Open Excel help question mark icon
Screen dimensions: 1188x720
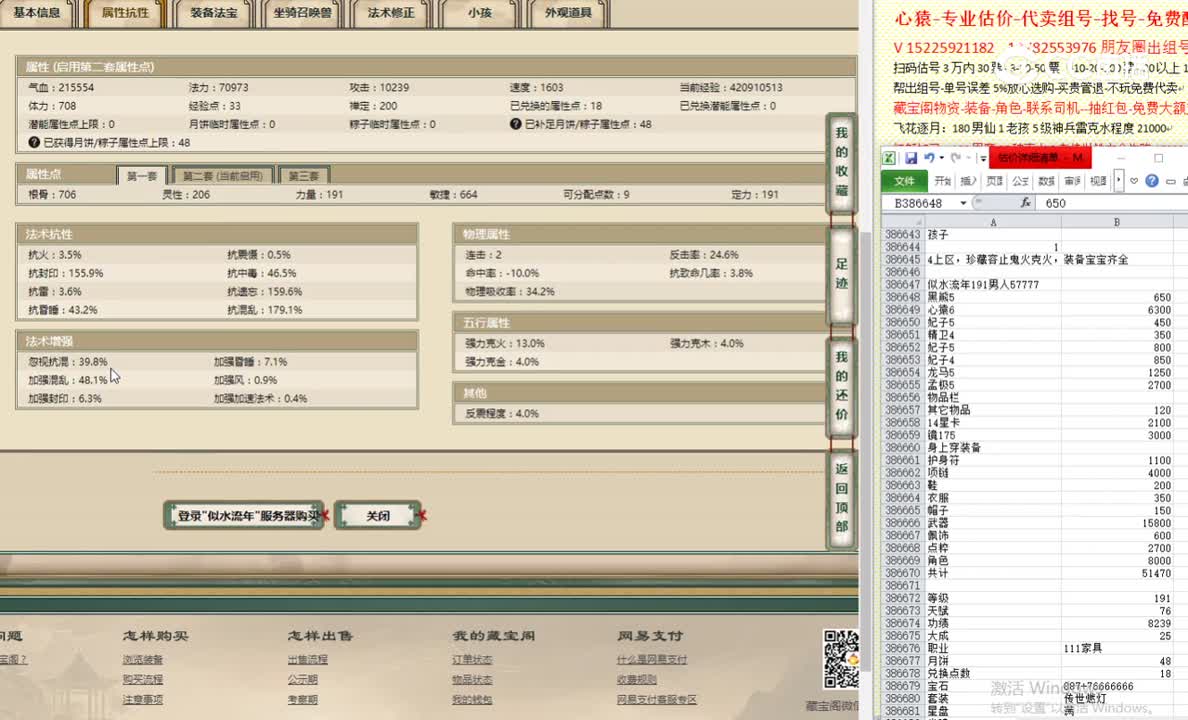(x=1152, y=181)
